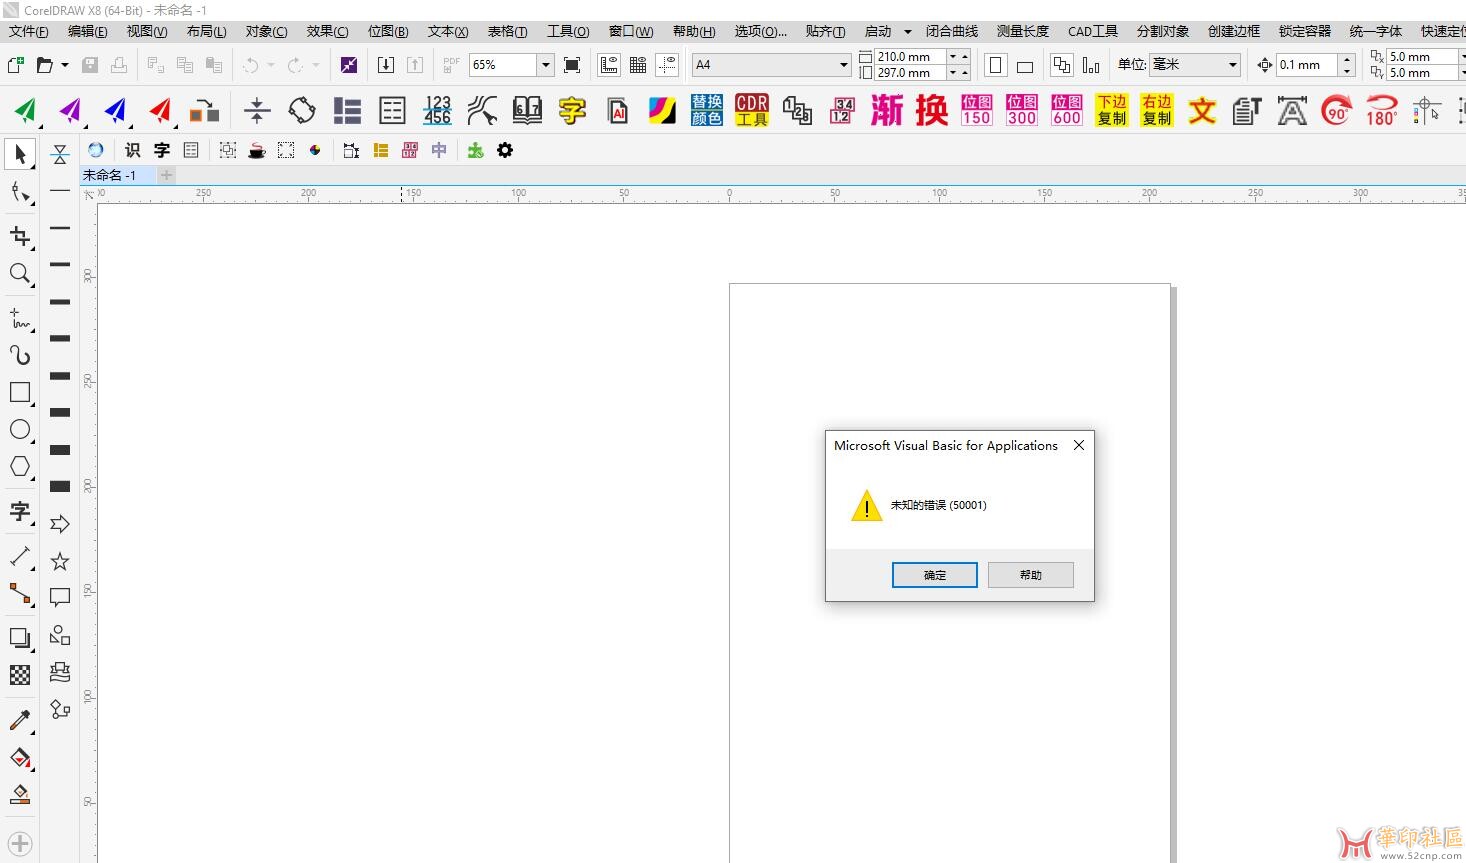Image resolution: width=1466 pixels, height=863 pixels.
Task: Select the Freehand drawing tool
Action: click(20, 318)
